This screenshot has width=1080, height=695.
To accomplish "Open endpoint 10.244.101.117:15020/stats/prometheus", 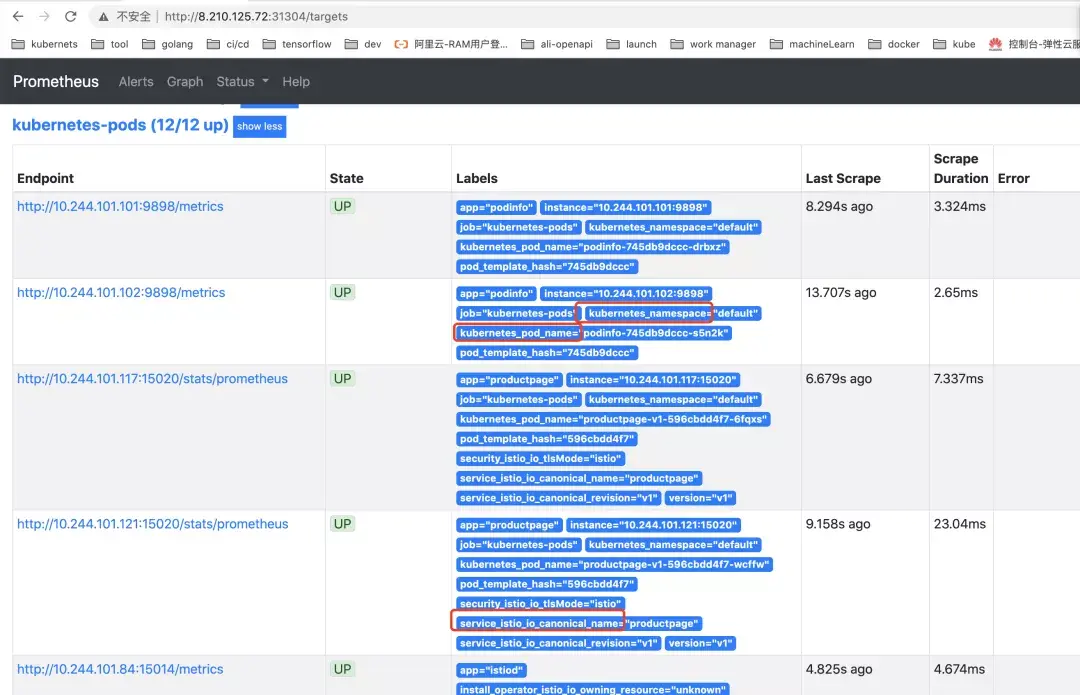I will point(152,379).
